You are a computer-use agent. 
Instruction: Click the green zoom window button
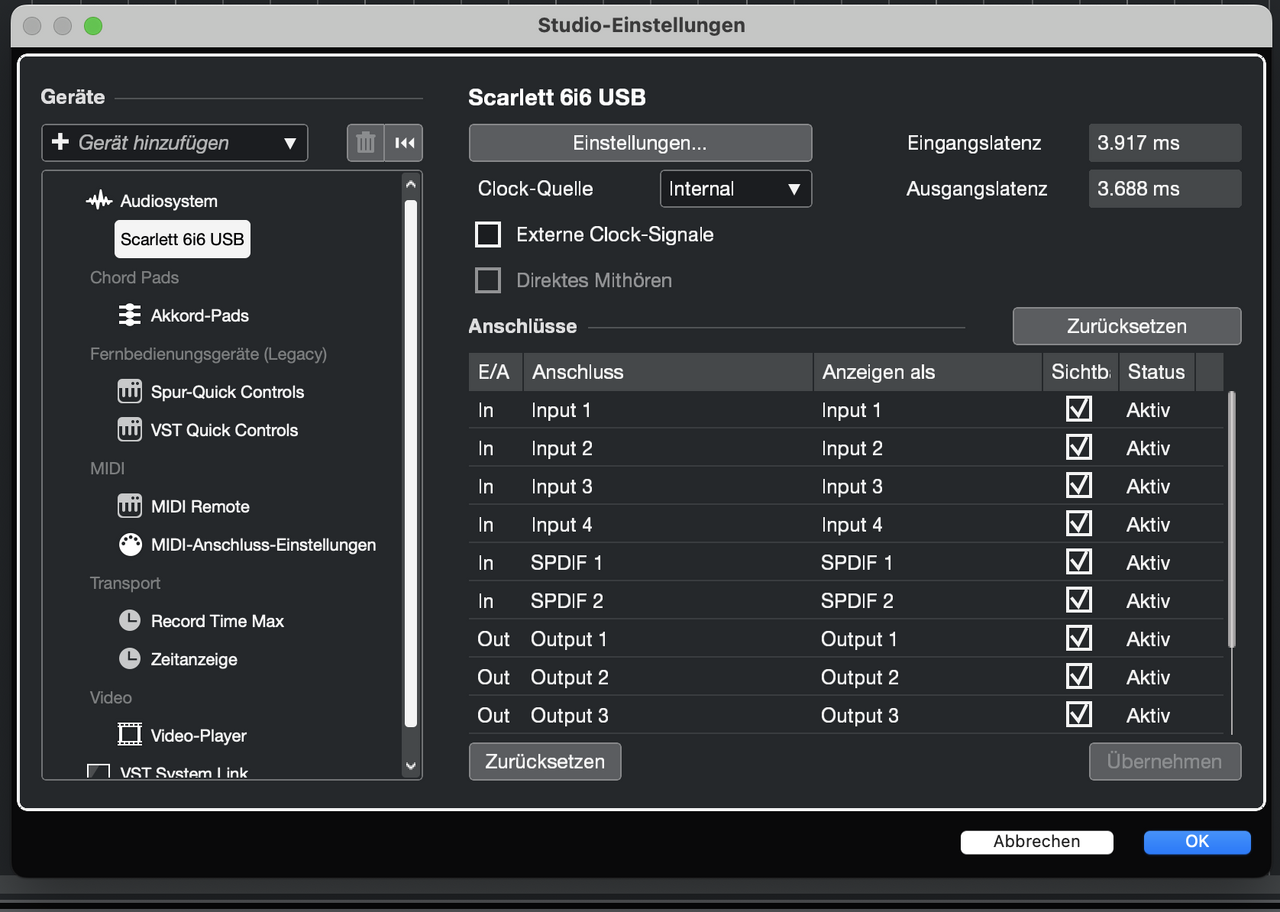pyautogui.click(x=93, y=25)
